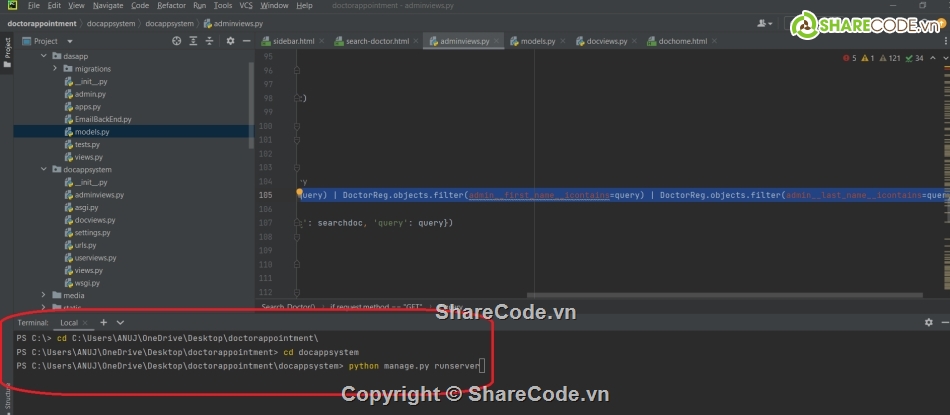Close the search-doctor.html tab
The image size is (950, 415).
[416, 41]
